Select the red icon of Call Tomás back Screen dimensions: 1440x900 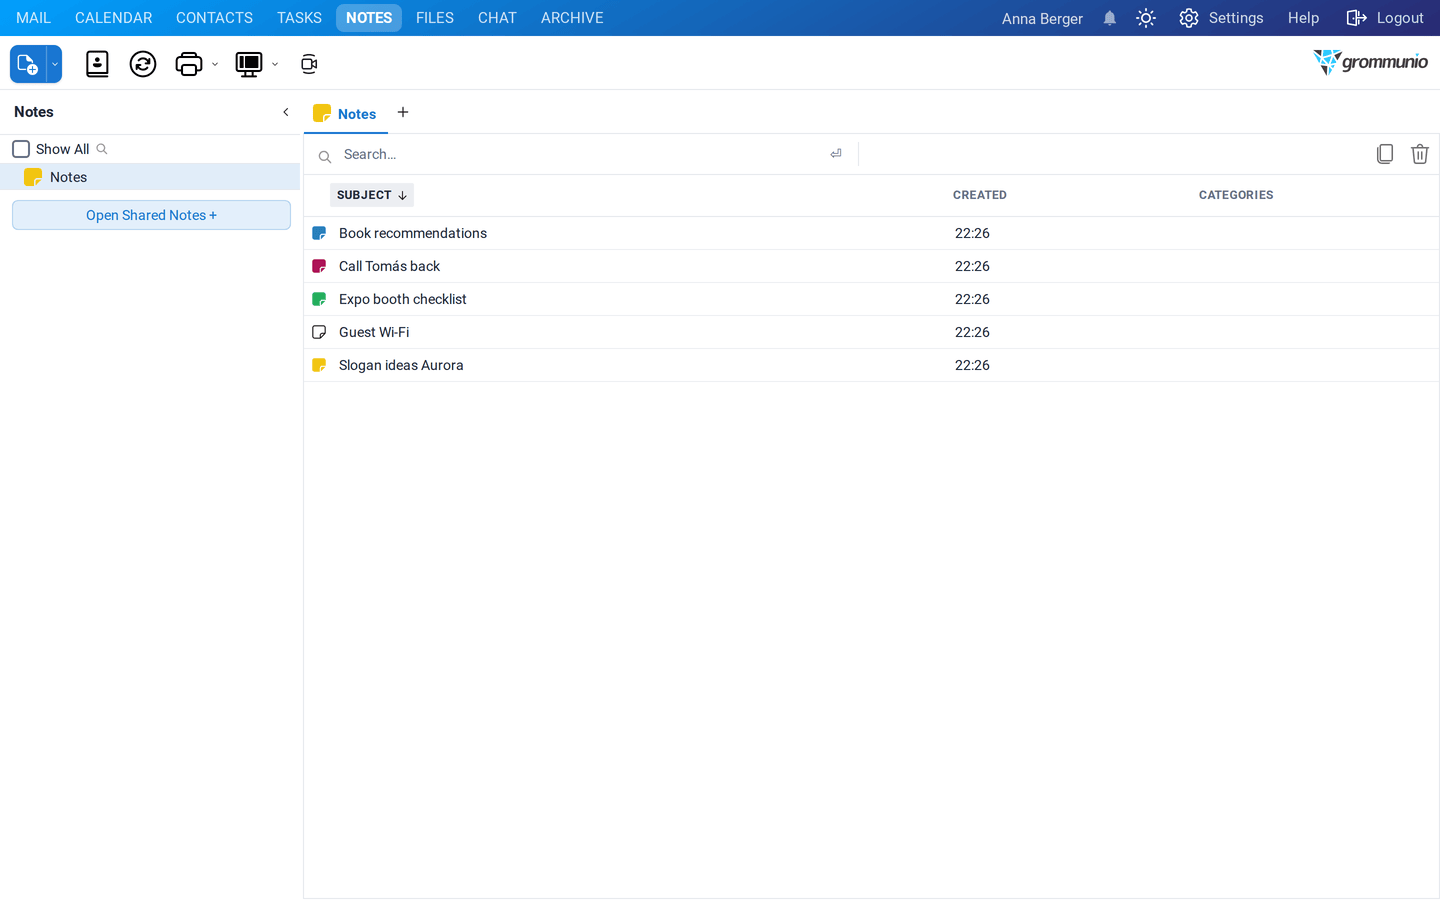[x=319, y=266]
